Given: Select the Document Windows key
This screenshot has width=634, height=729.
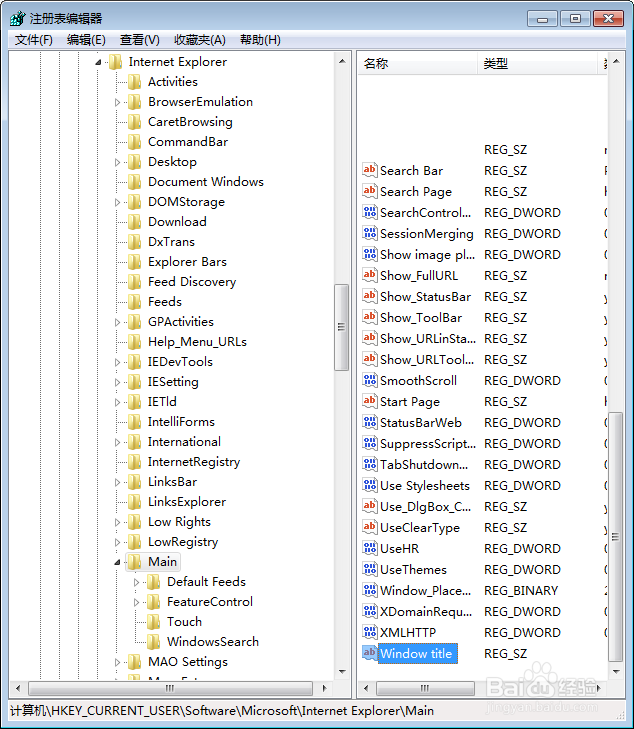Looking at the screenshot, I should click(206, 182).
